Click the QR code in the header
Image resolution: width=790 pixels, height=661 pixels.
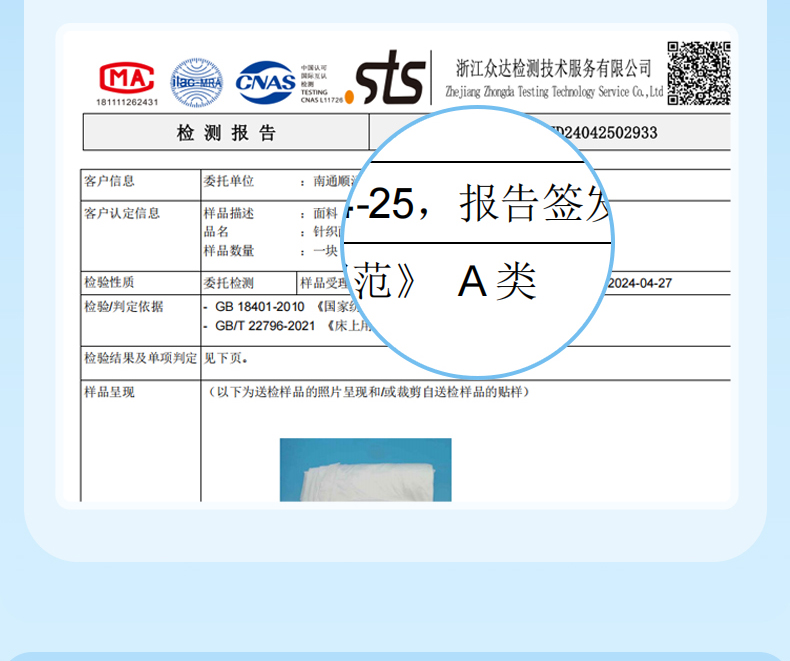699,73
